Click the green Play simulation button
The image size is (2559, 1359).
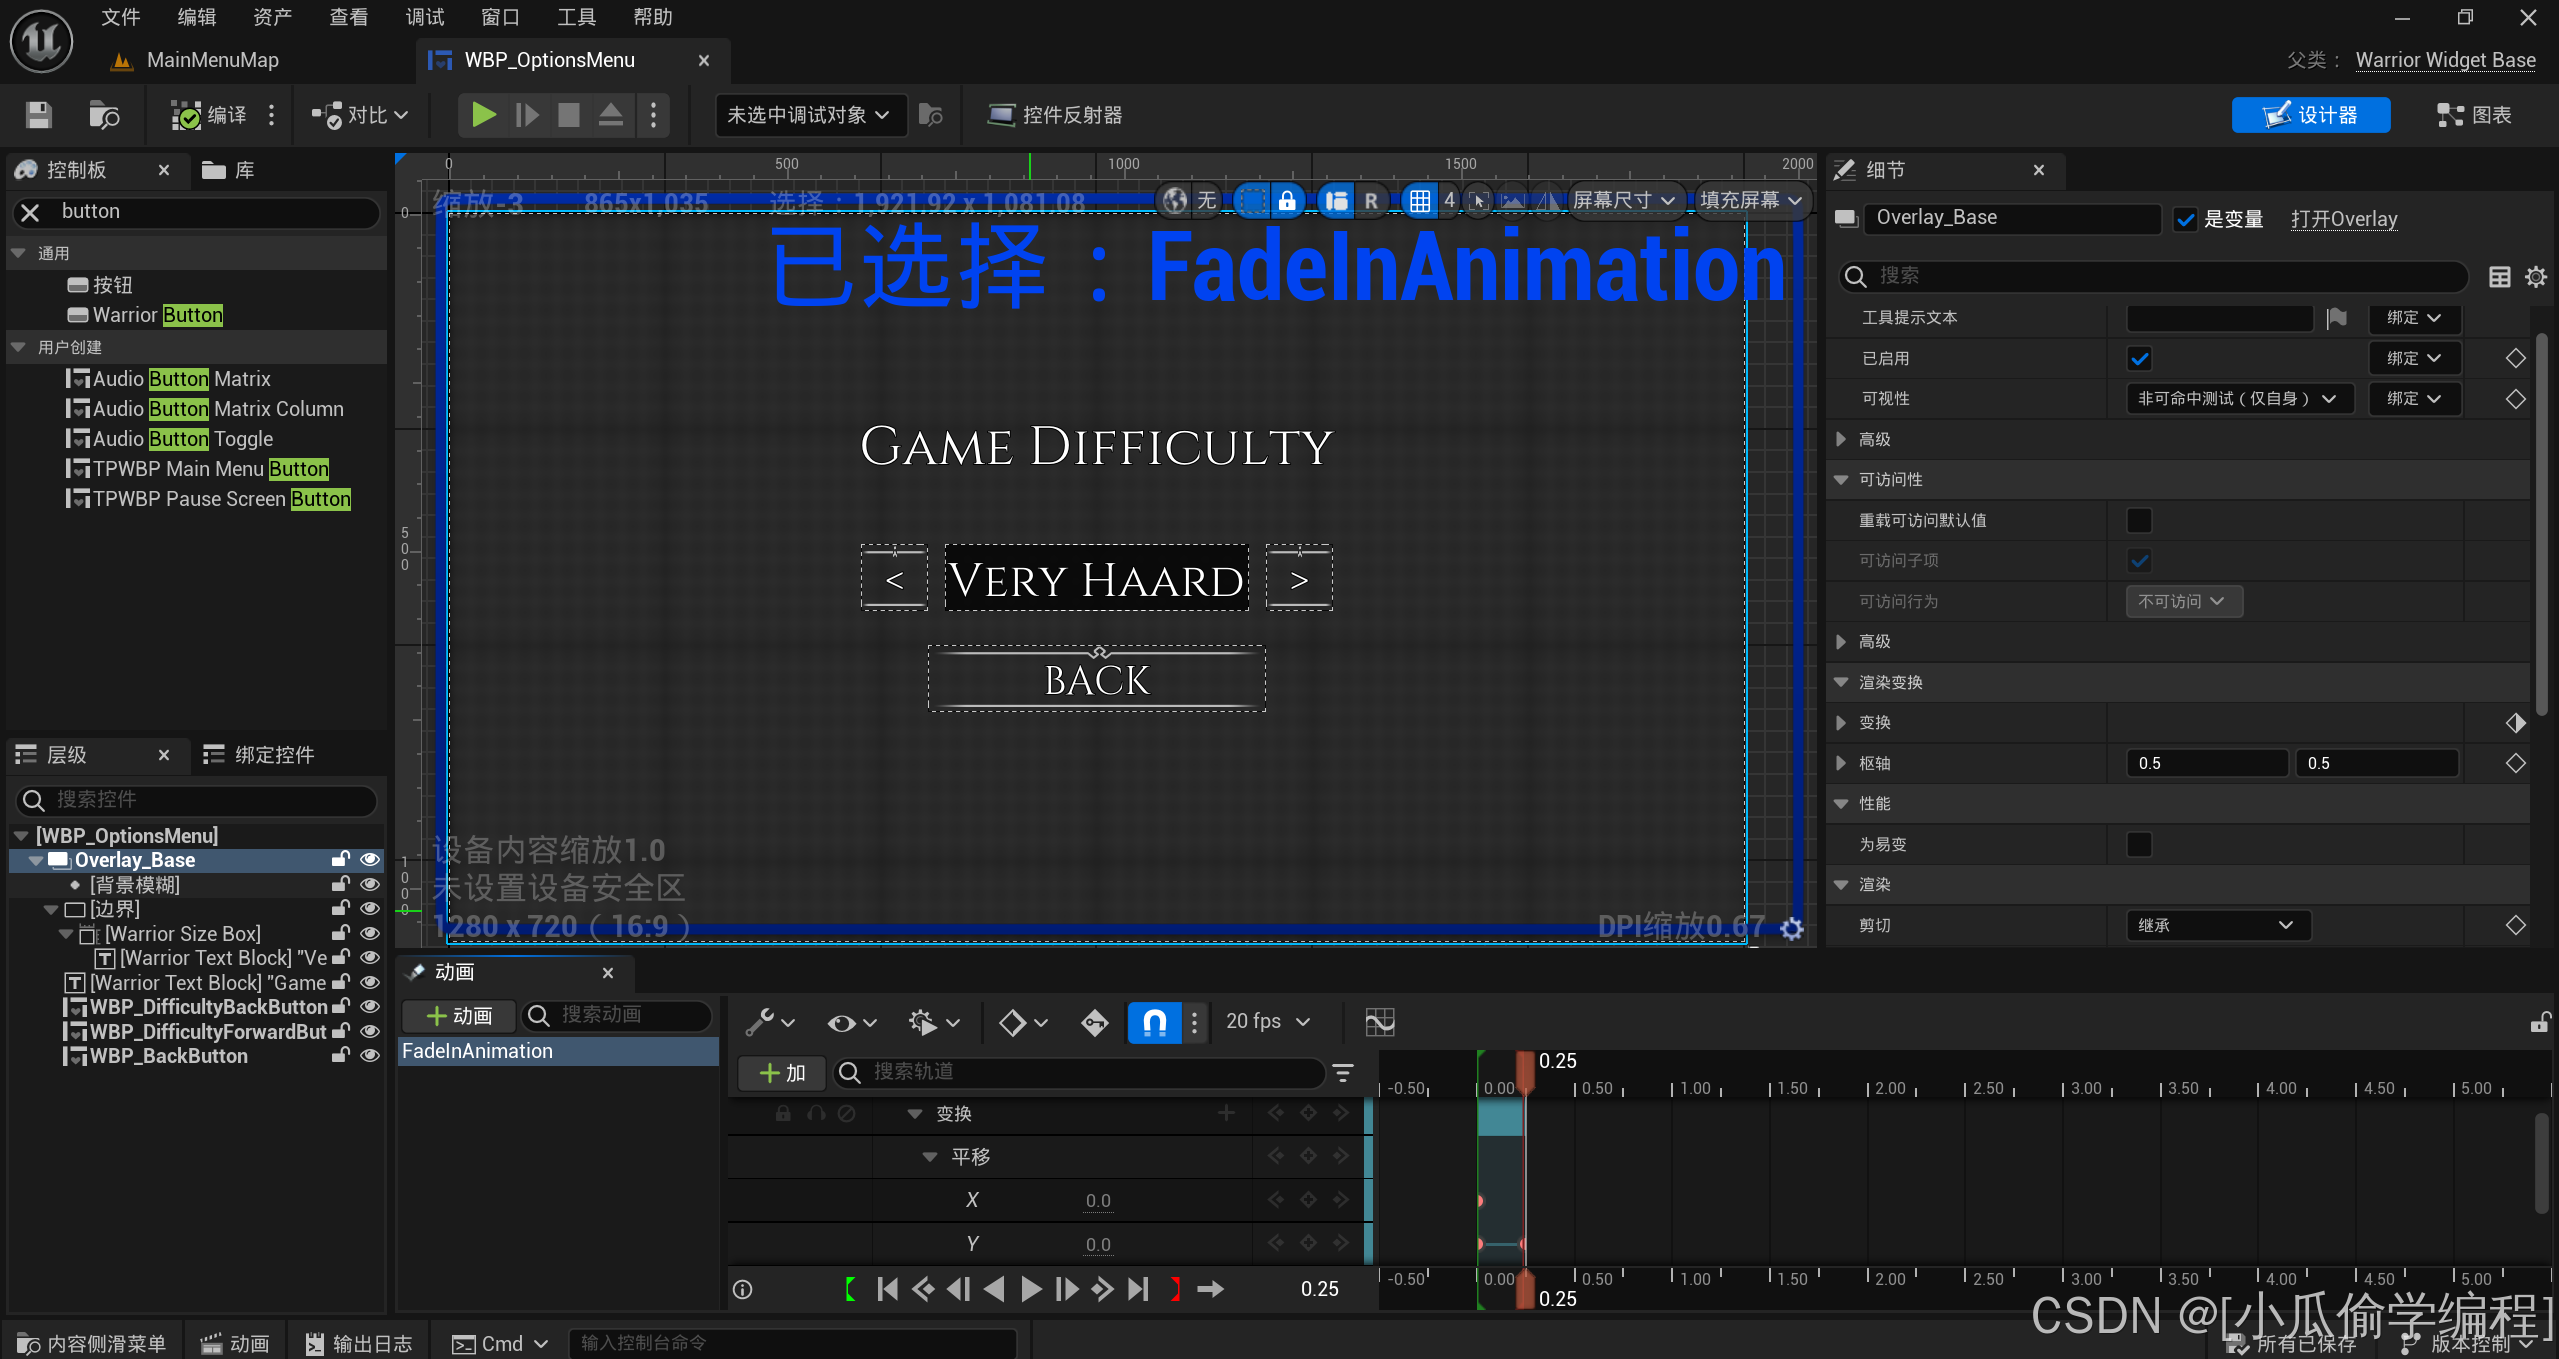point(484,115)
